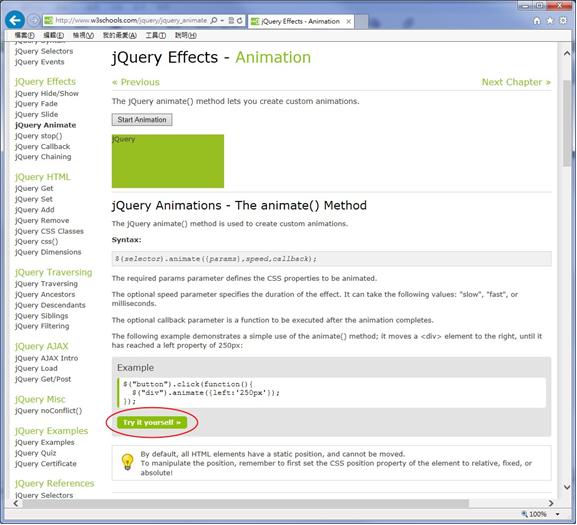Expand the address bar dropdown arrow
Image resolution: width=577 pixels, height=525 pixels.
tap(222, 21)
